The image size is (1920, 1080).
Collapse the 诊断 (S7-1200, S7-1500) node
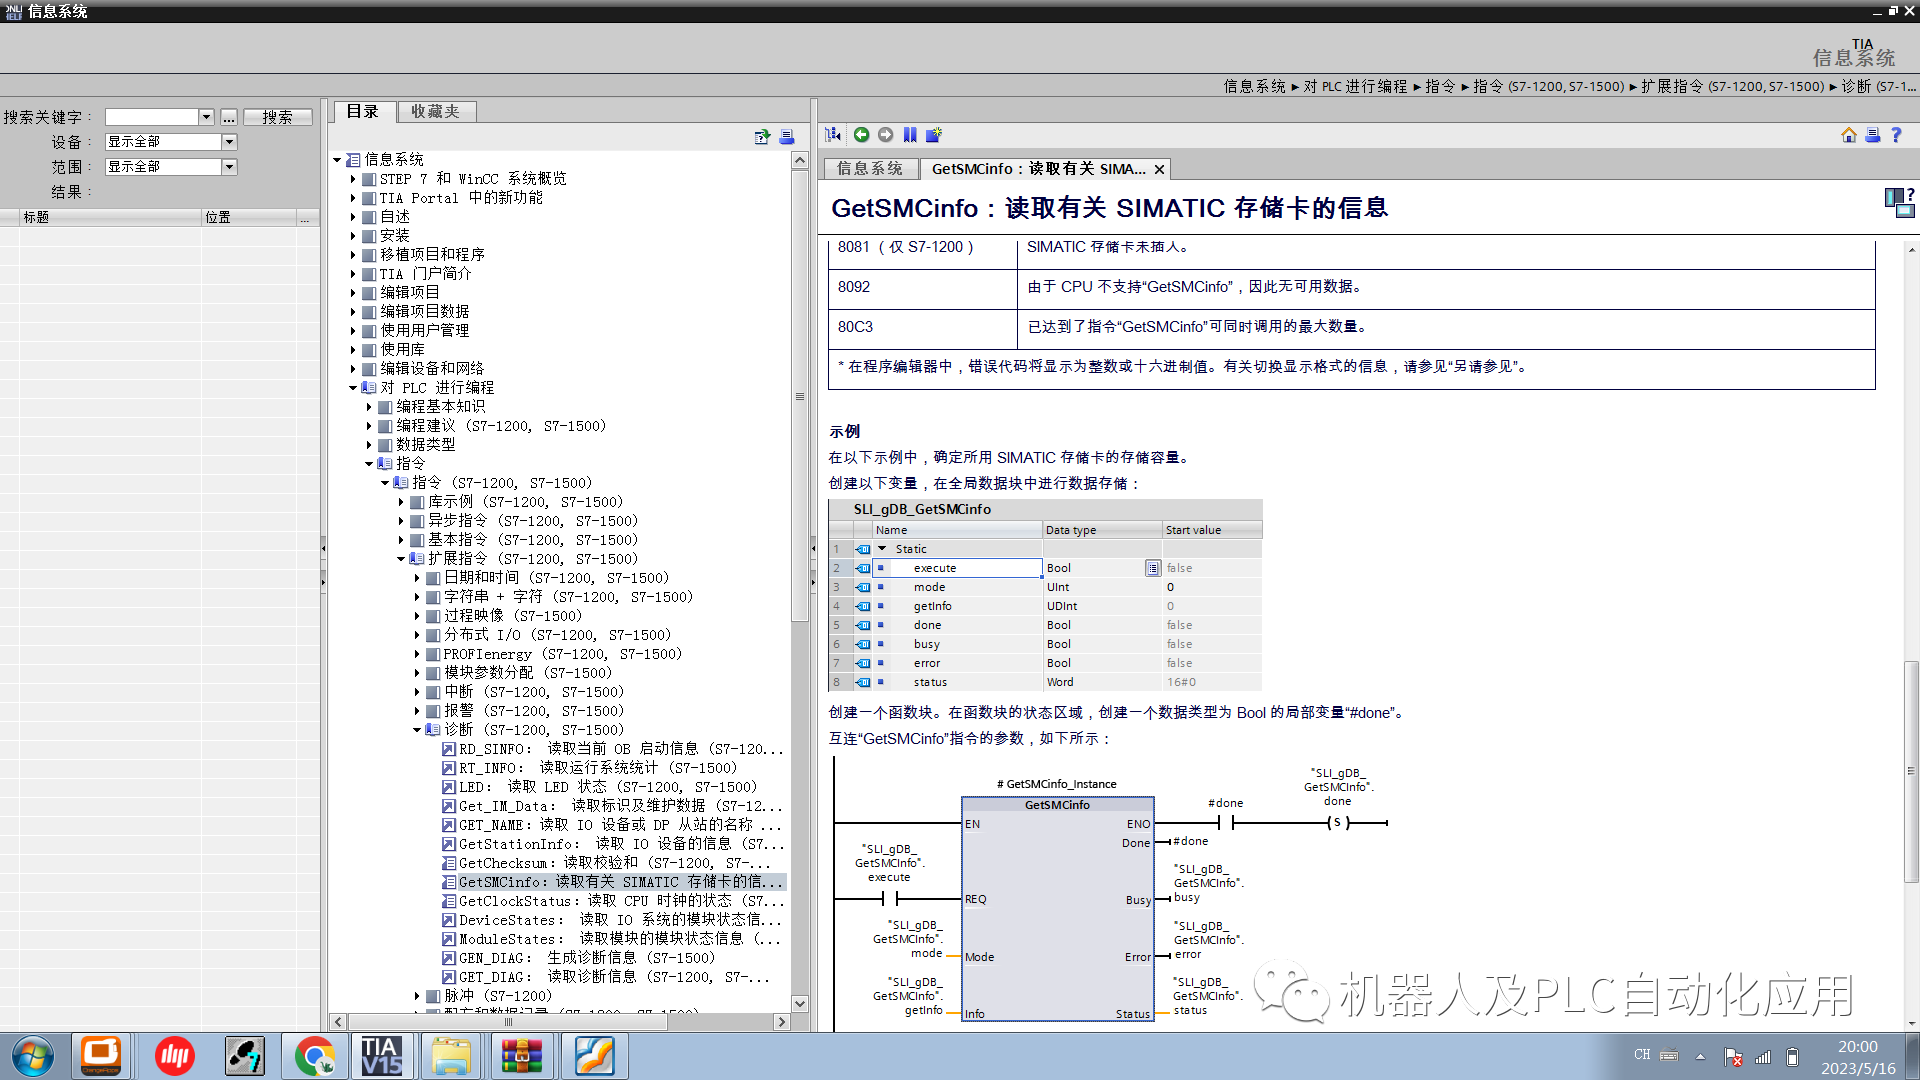(417, 730)
